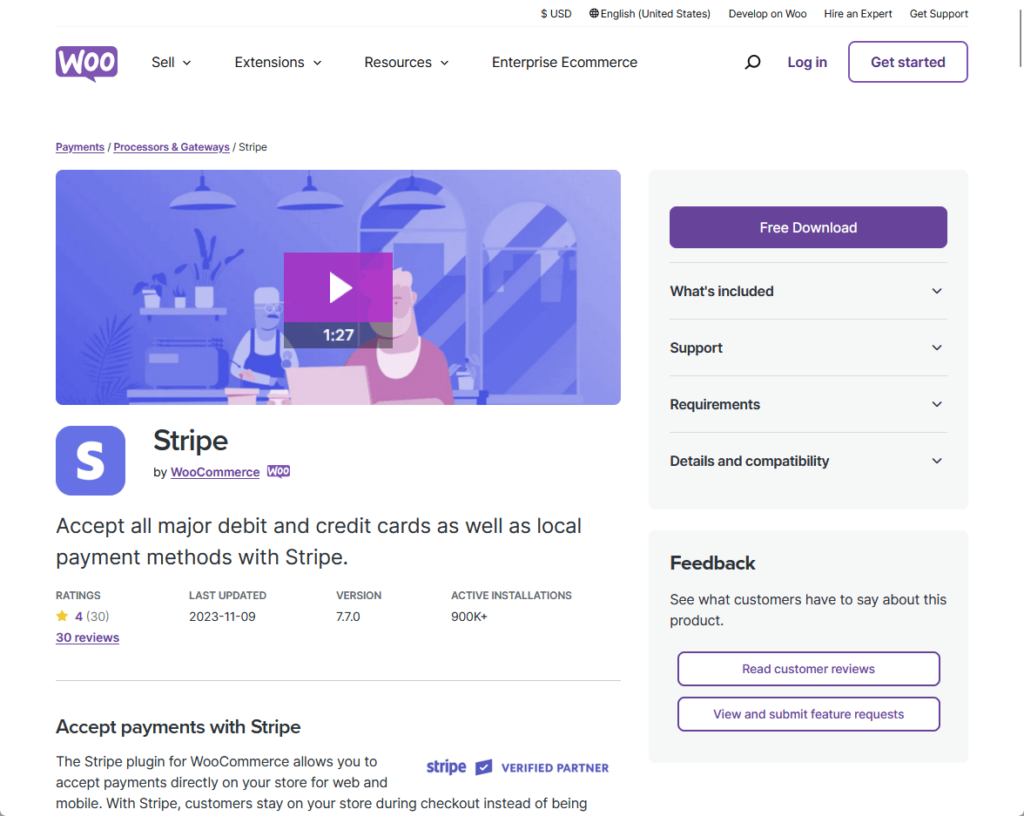Click the Woo logo in the header
Image resolution: width=1024 pixels, height=816 pixels.
tap(86, 63)
